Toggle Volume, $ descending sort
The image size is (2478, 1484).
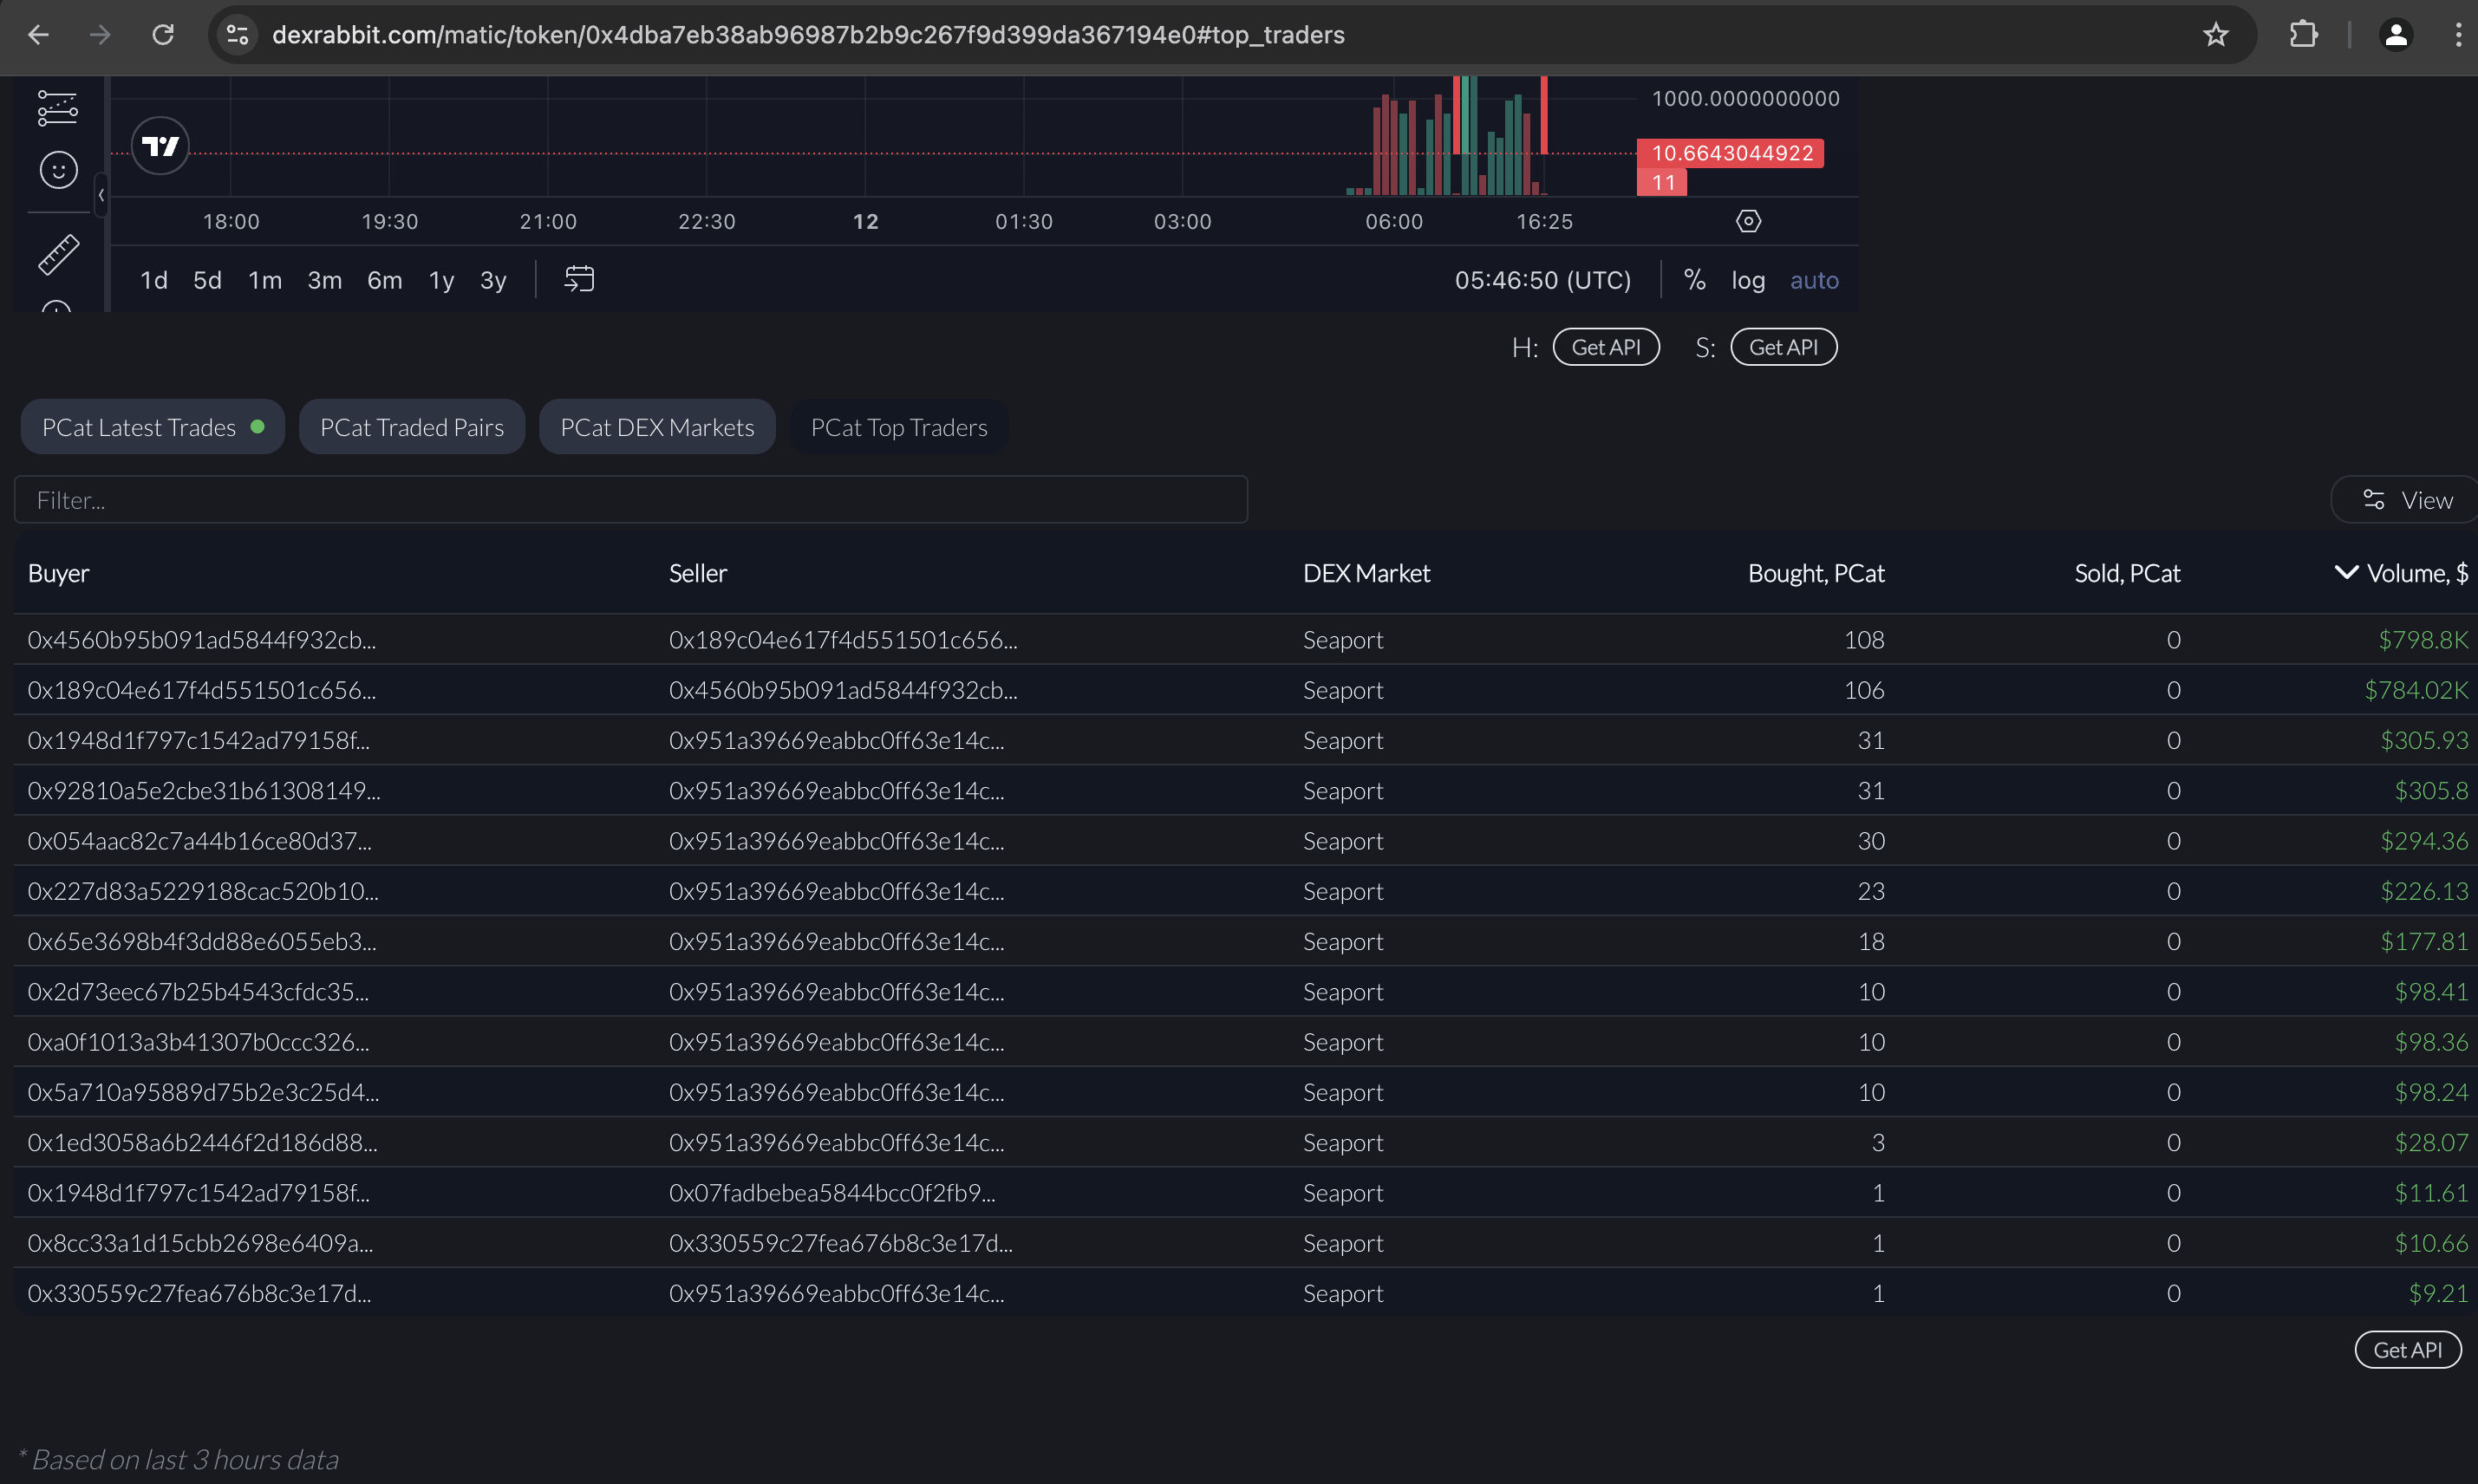(2401, 573)
